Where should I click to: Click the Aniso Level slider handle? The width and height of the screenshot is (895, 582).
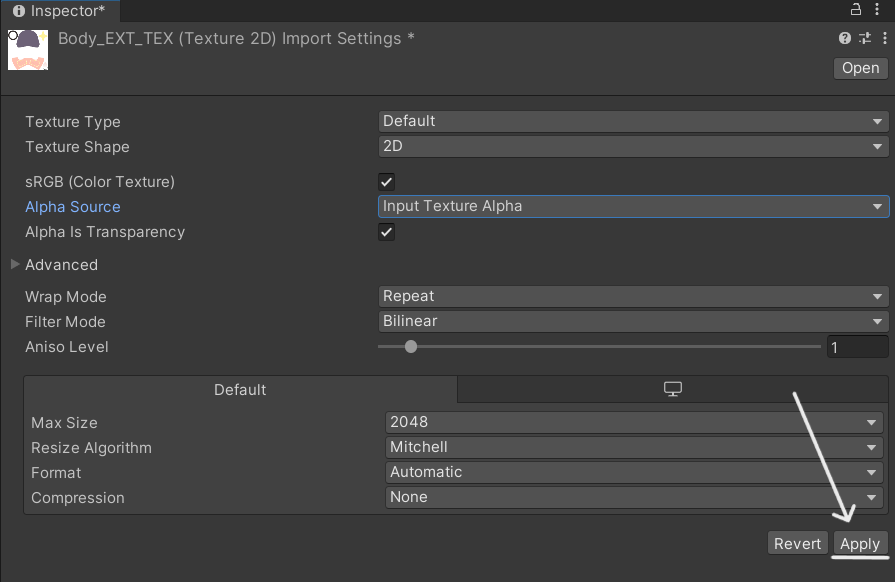(410, 347)
